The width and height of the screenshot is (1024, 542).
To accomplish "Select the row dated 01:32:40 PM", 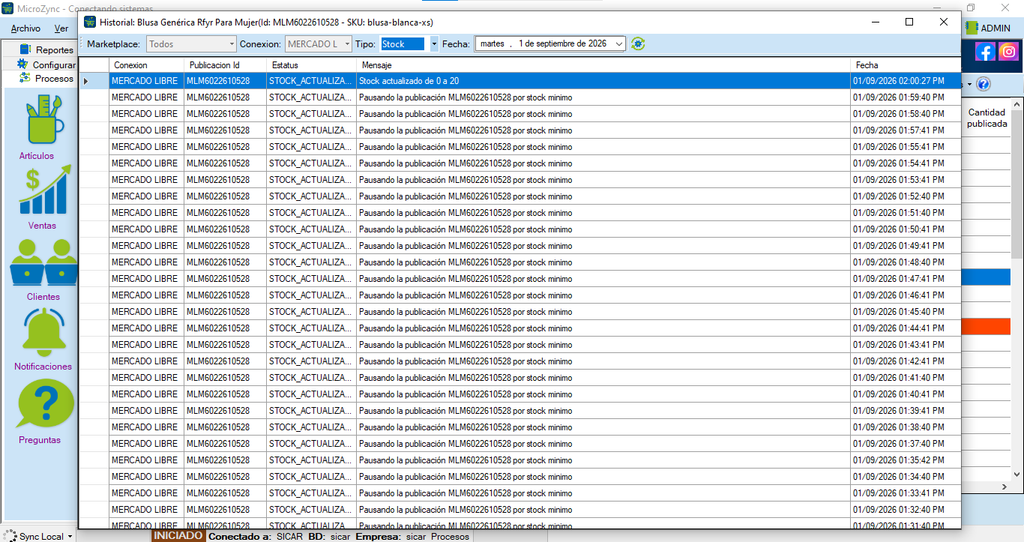I will point(520,509).
